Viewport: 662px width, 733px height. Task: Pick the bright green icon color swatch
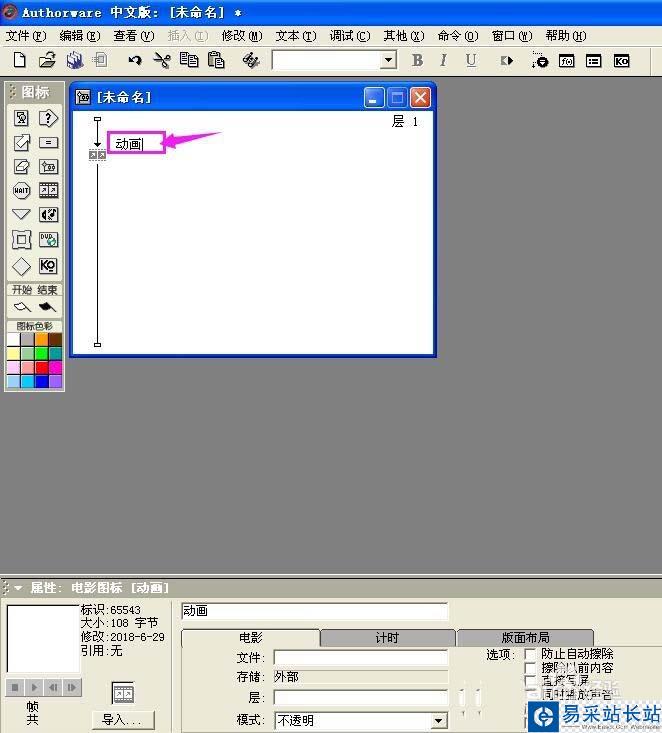coord(41,353)
